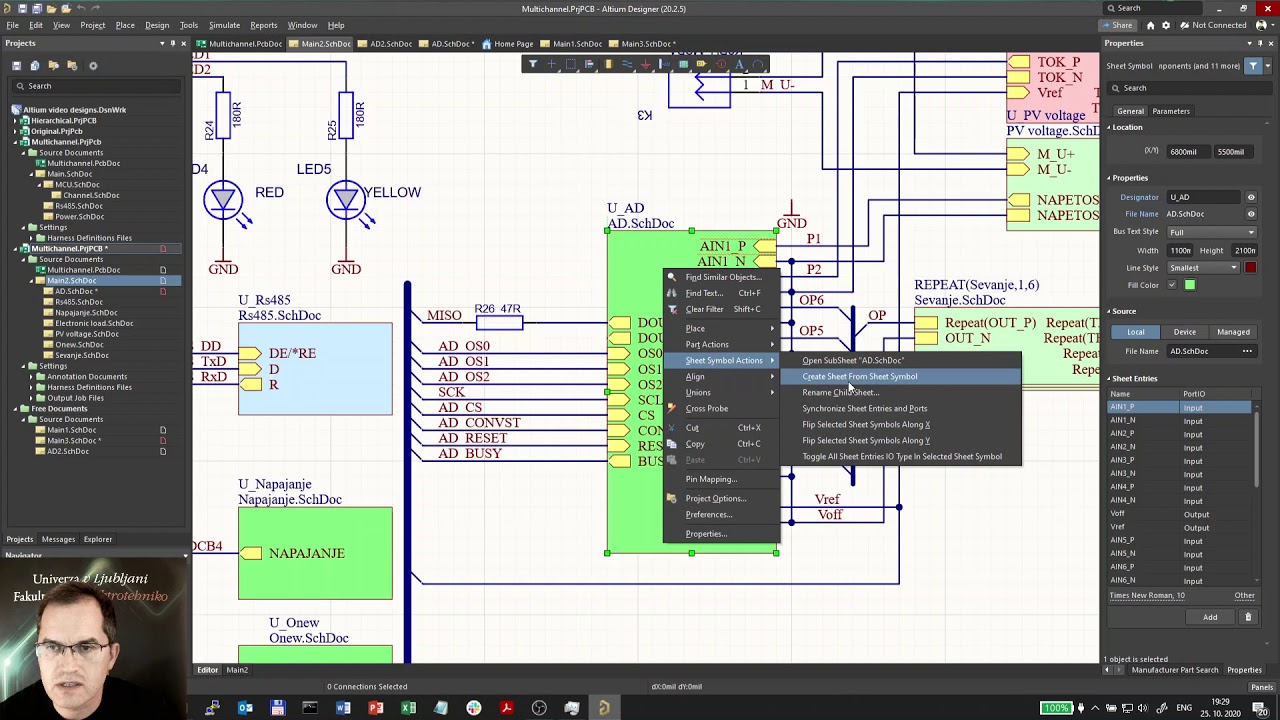Open PowerPoint from the Windows taskbar
The height and width of the screenshot is (720, 1280).
pyautogui.click(x=375, y=708)
